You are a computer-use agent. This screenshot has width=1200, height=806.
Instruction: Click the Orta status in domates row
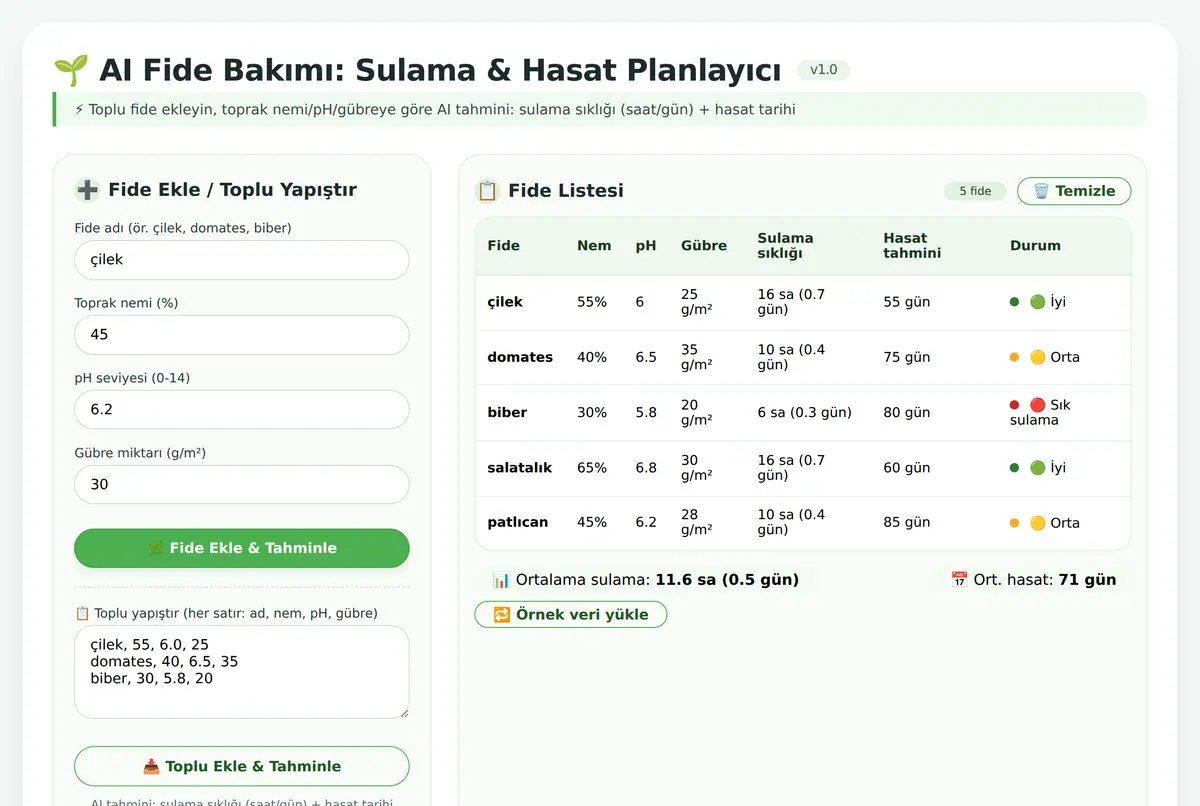tap(1045, 357)
